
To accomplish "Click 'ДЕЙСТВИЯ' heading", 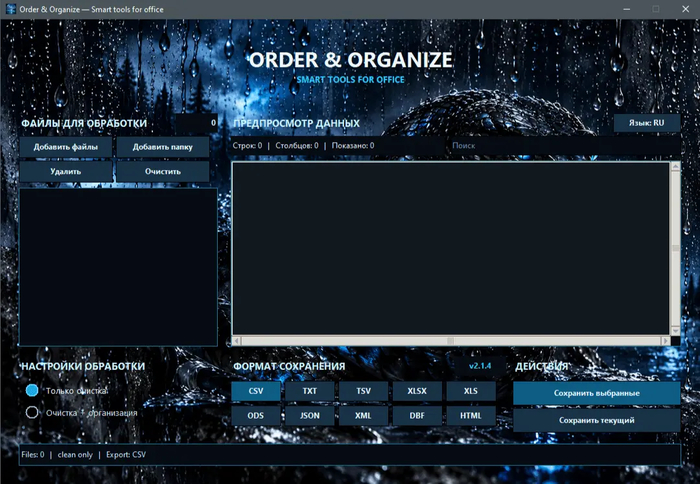I will coord(542,367).
